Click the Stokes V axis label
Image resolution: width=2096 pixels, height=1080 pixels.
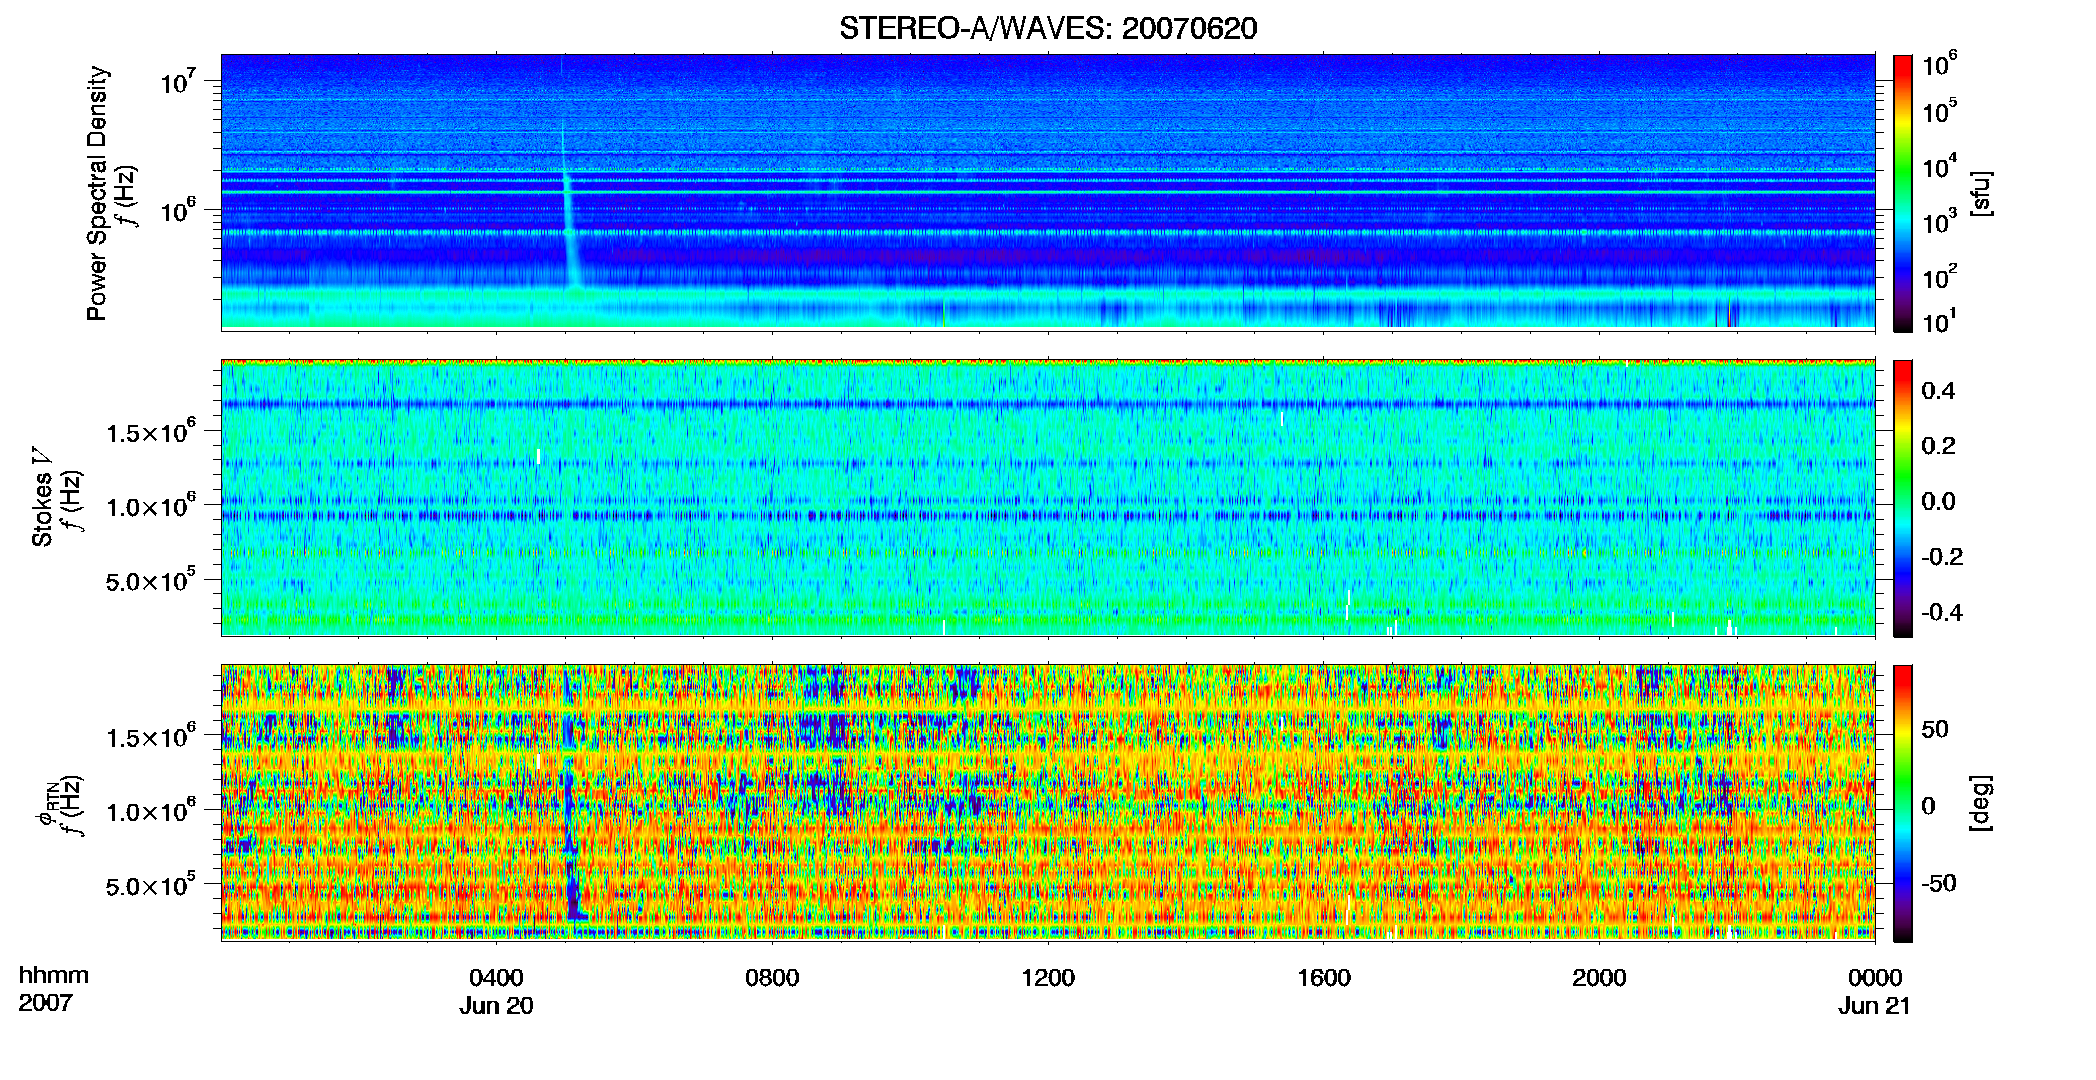42,497
